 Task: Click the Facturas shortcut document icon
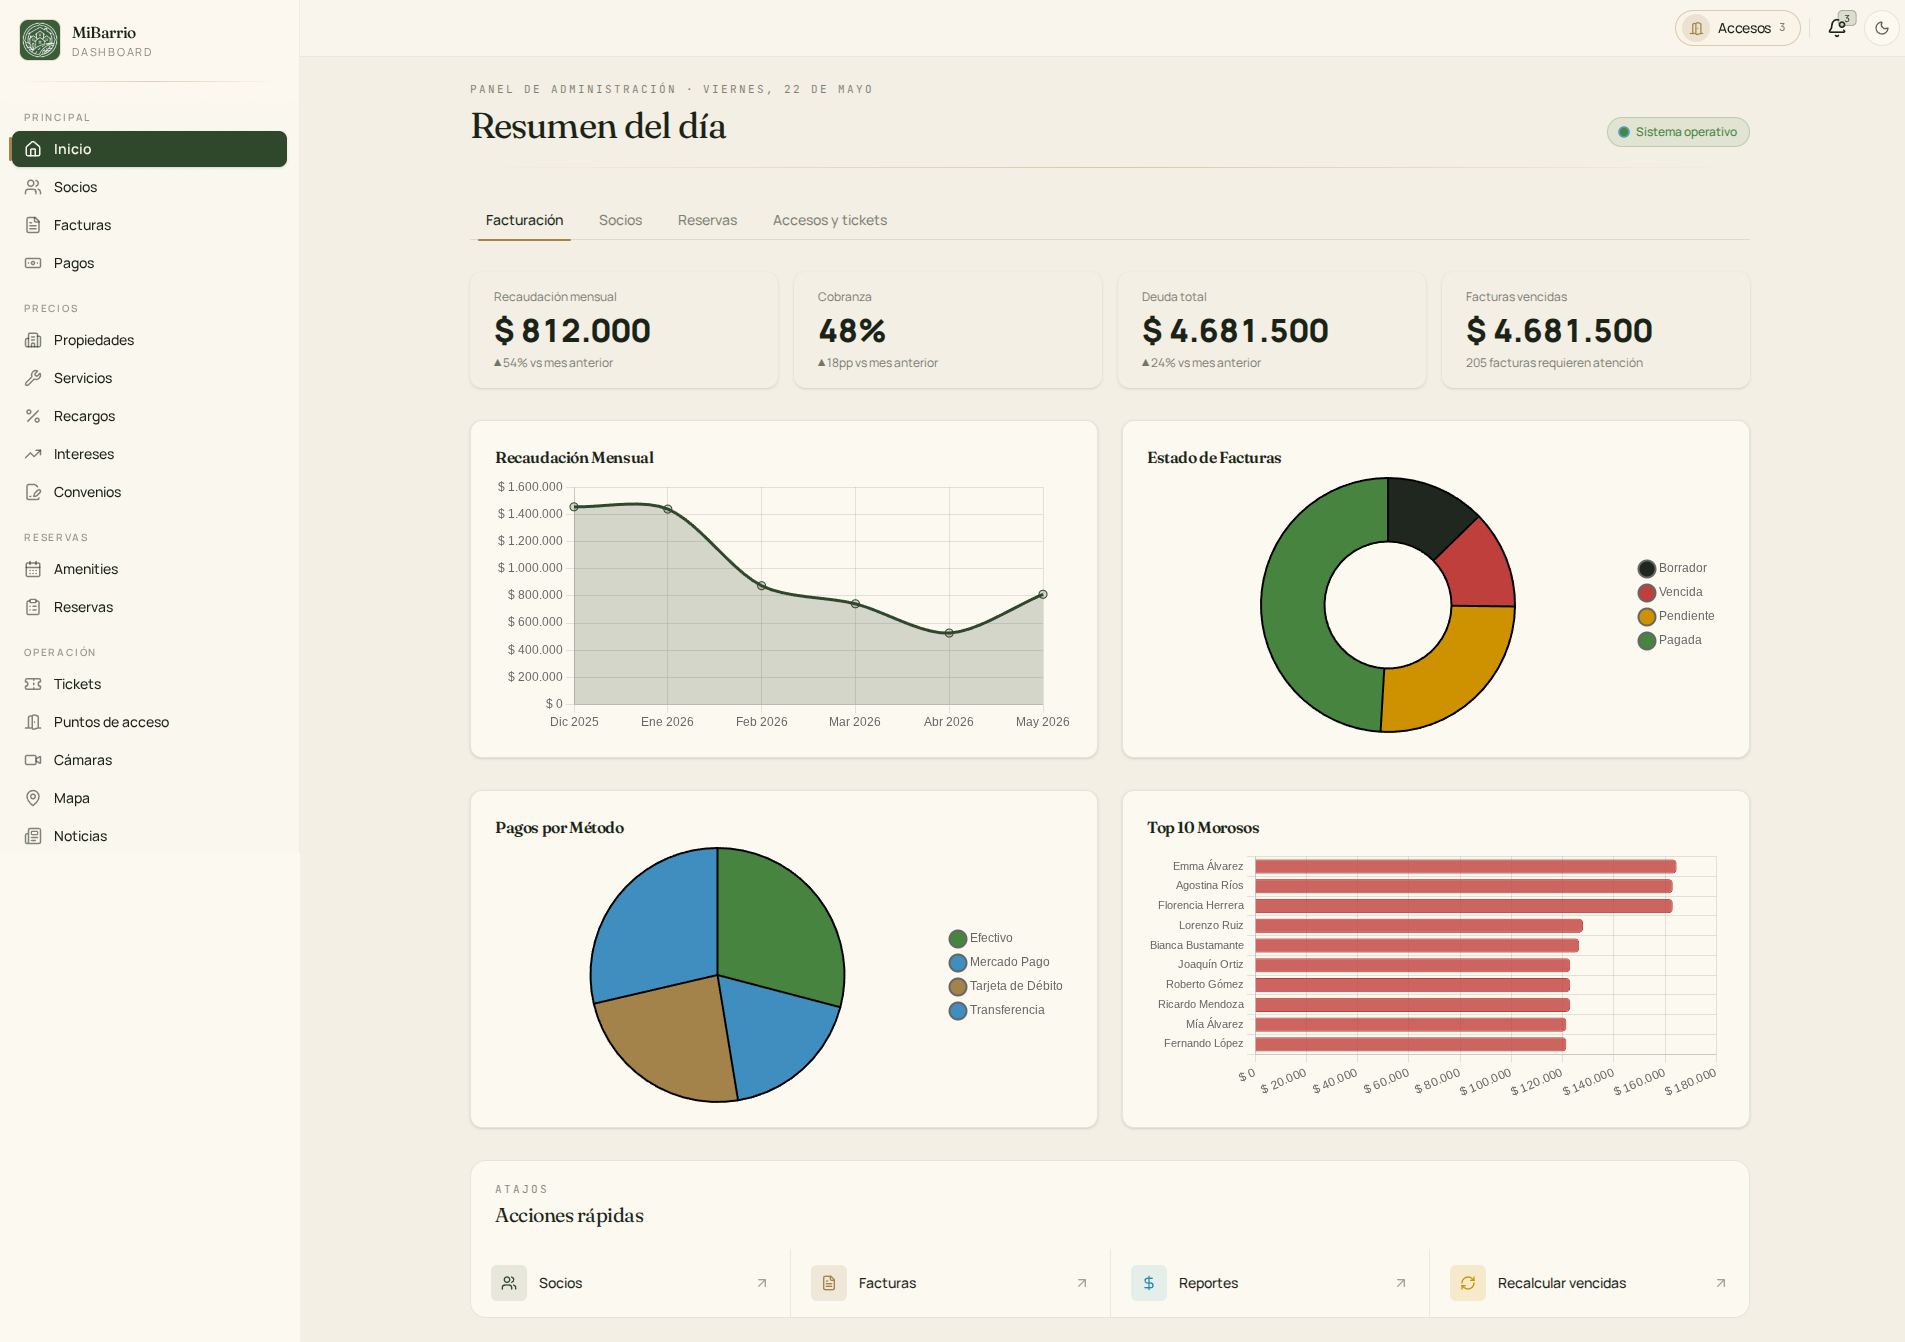click(829, 1283)
